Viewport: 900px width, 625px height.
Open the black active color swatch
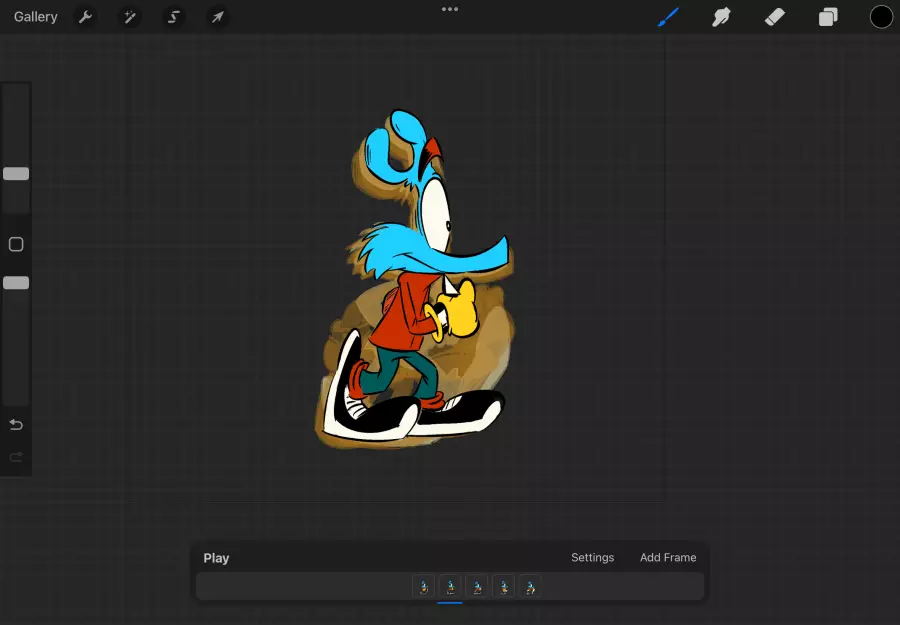pos(881,17)
